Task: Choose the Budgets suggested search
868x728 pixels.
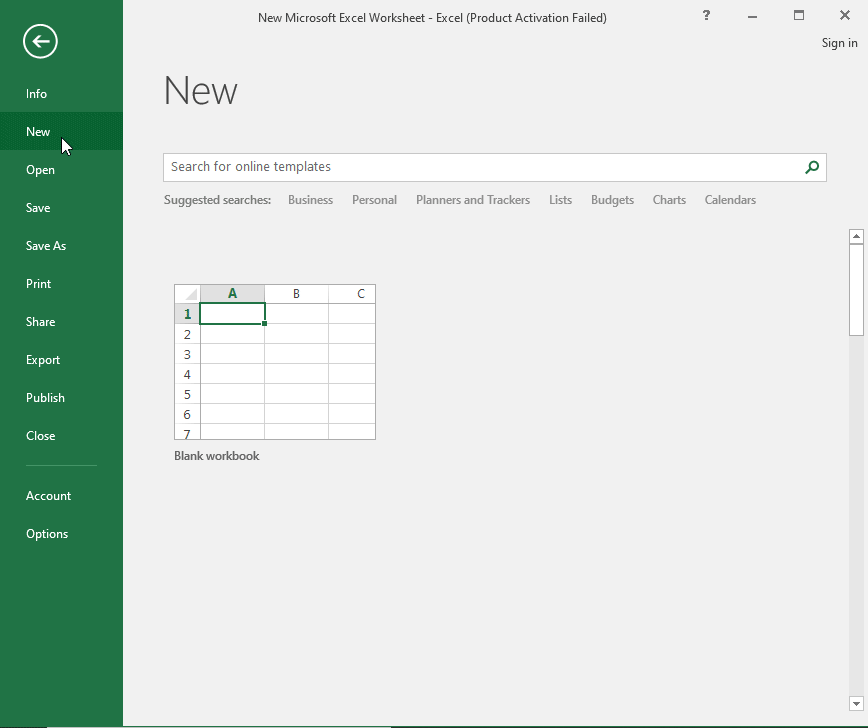Action: [x=612, y=200]
